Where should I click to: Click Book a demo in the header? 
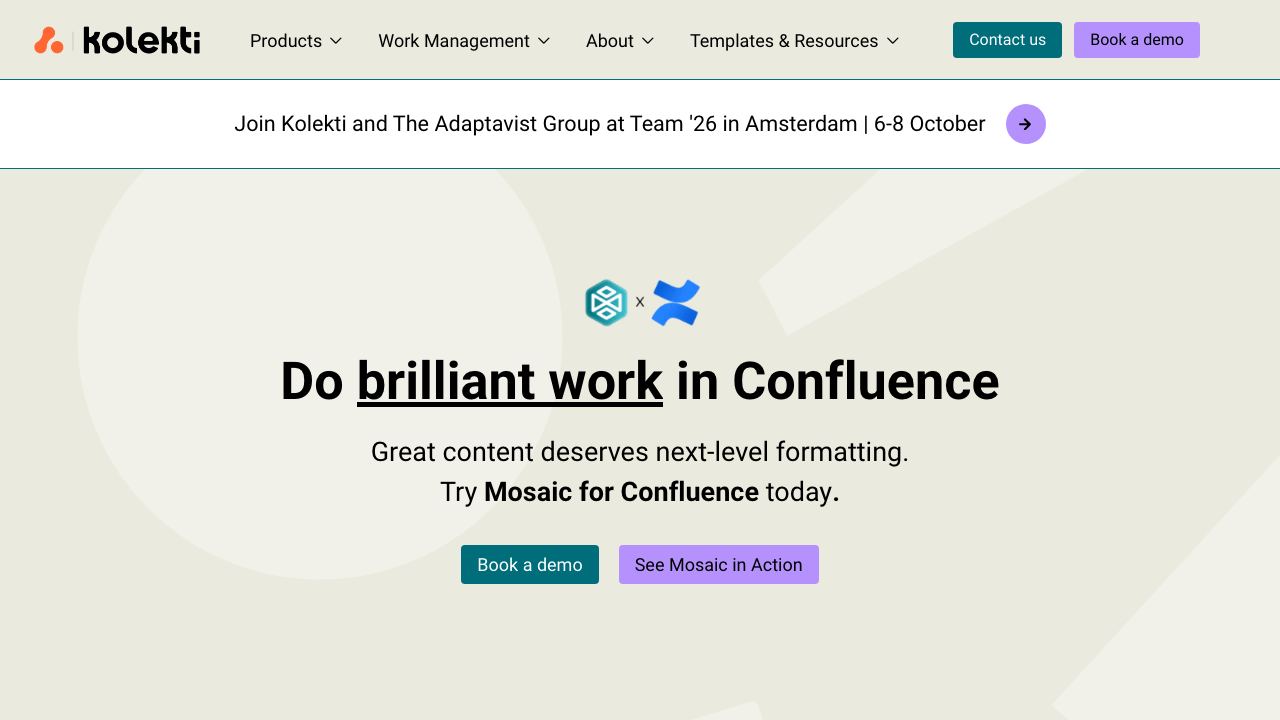(1137, 40)
